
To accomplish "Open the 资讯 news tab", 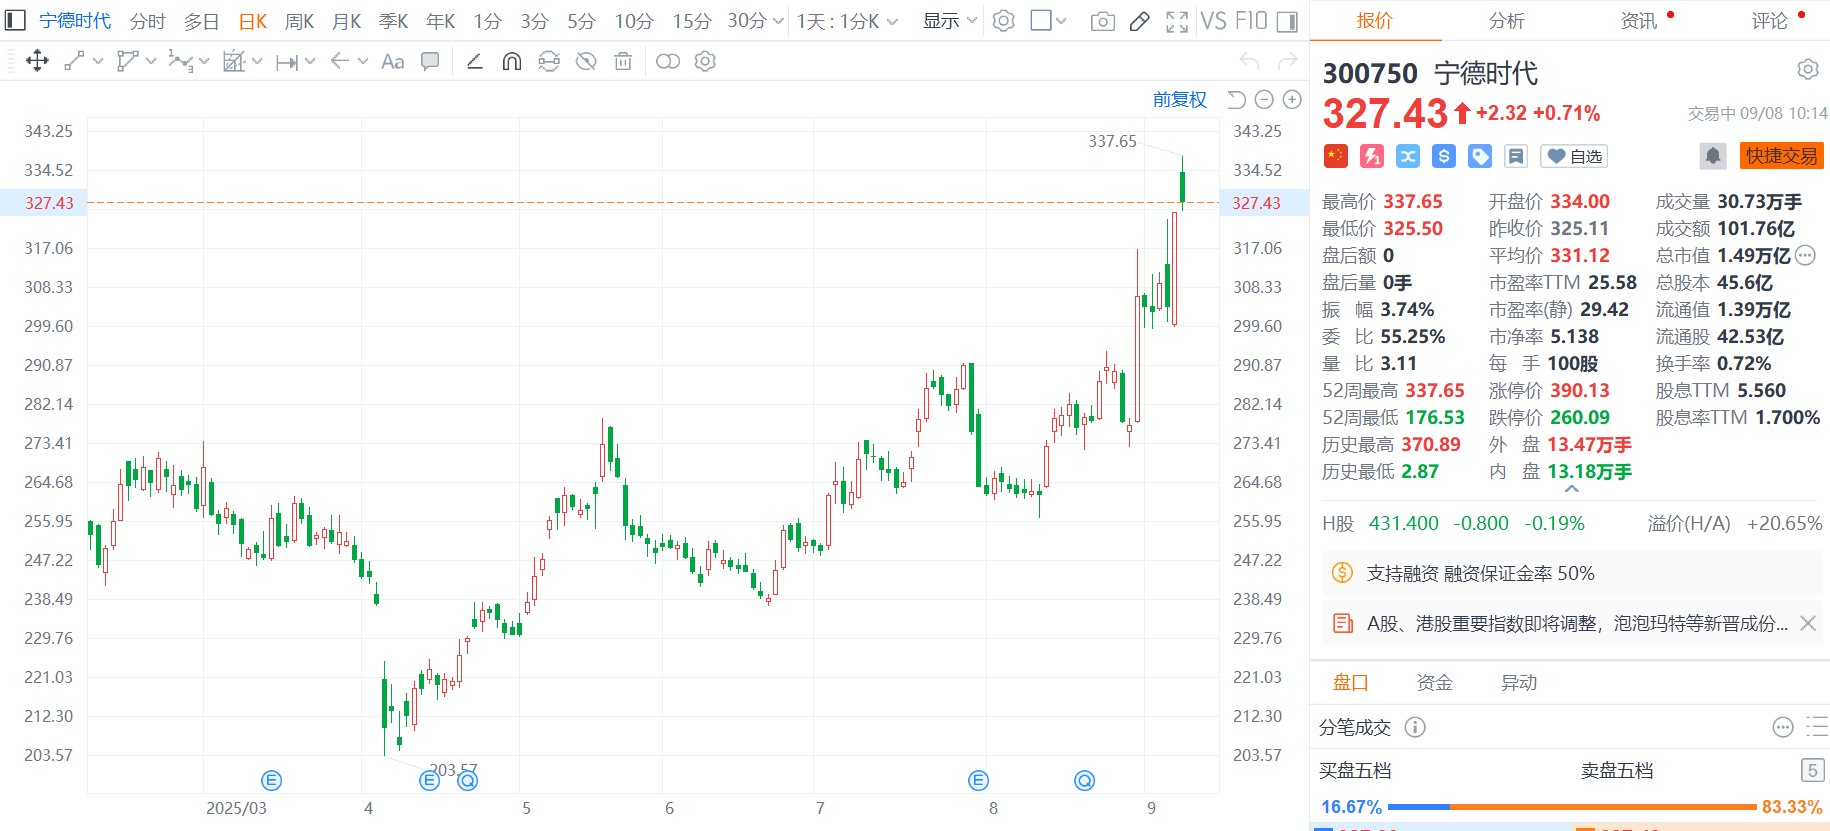I will [x=1639, y=21].
